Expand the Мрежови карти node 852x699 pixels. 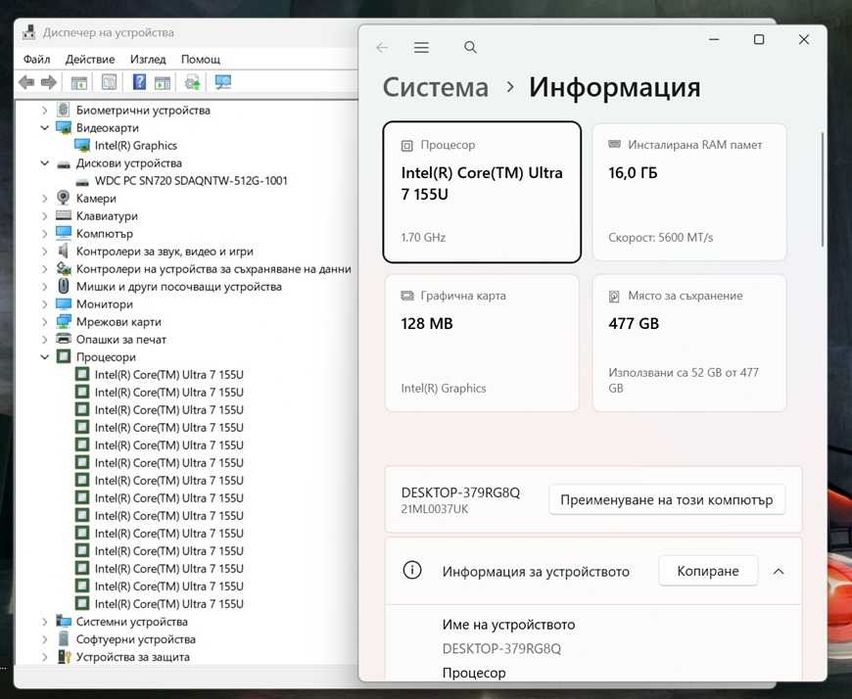[x=45, y=322]
